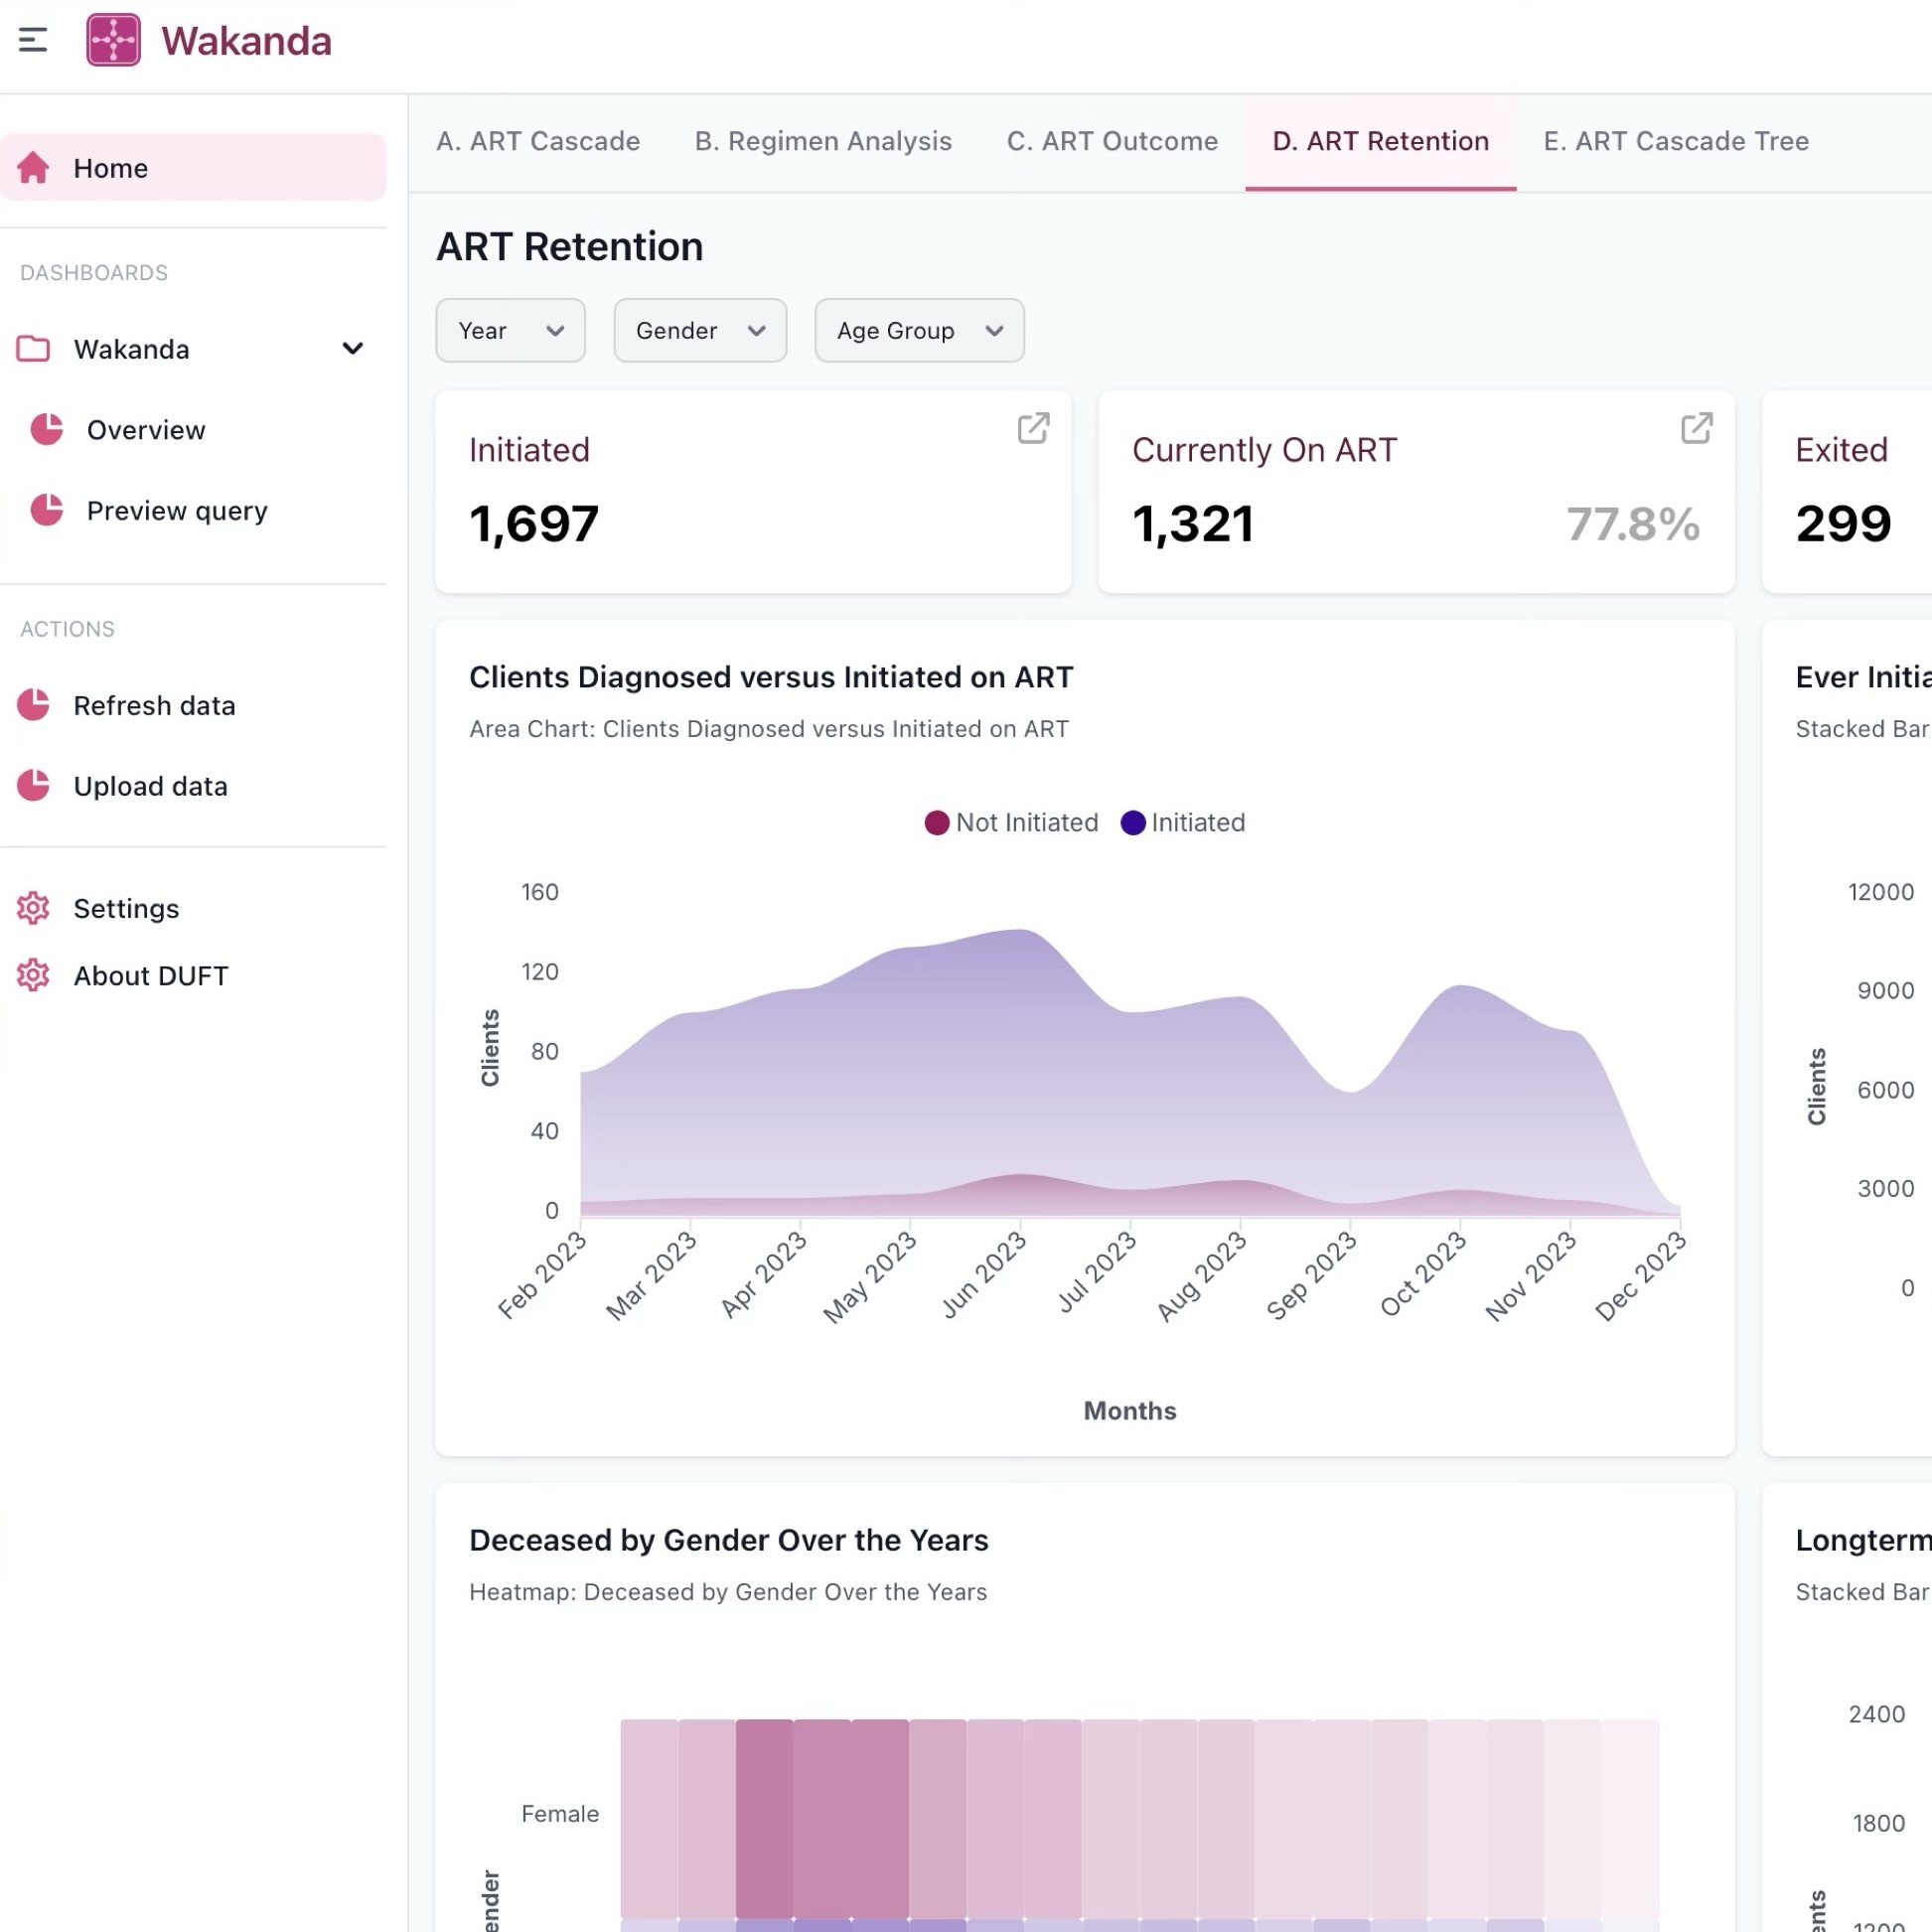
Task: Open Initiated card external link icon
Action: tap(1033, 428)
